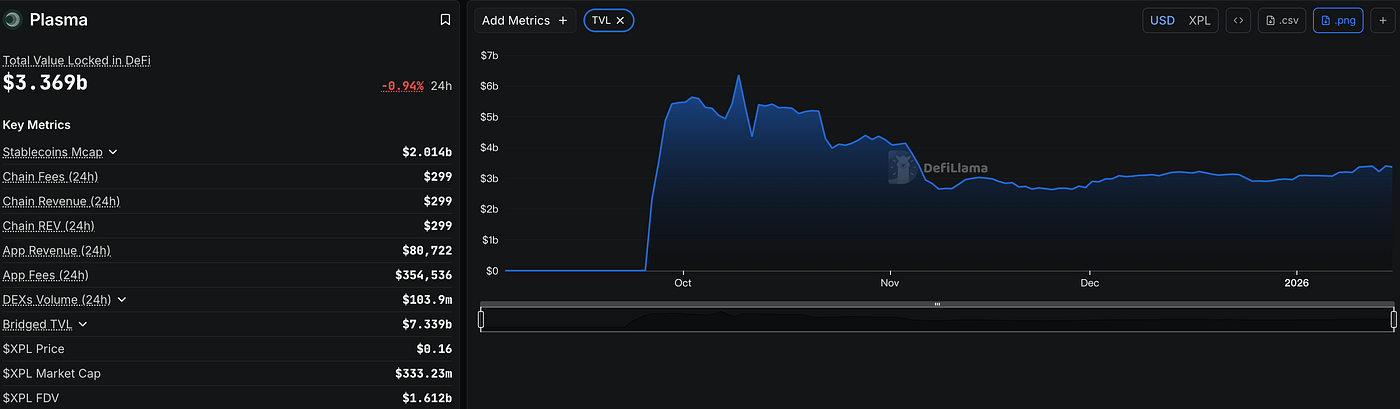Click the Nov label on x-axis

(x=890, y=283)
